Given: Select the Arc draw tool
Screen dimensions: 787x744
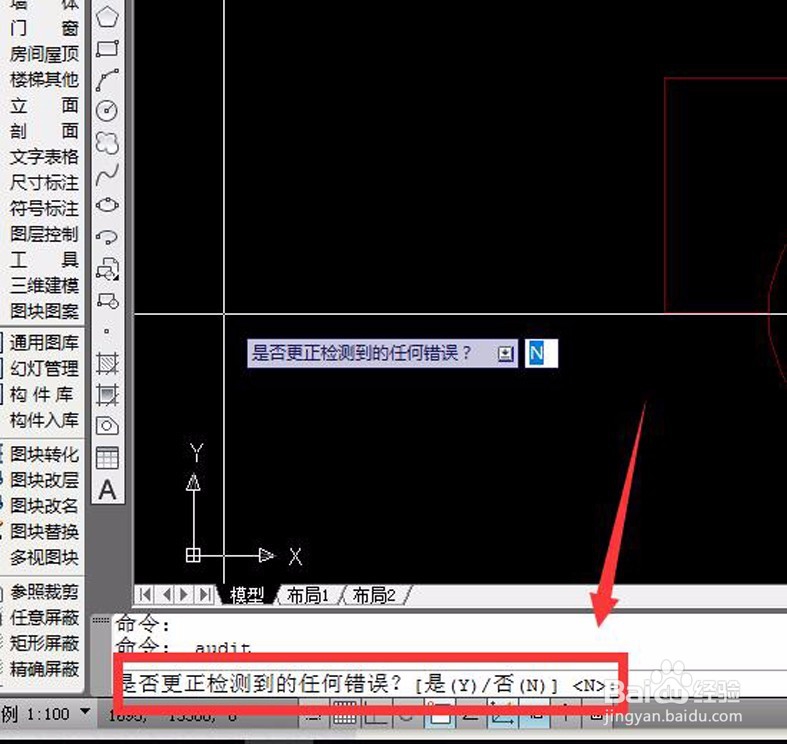Looking at the screenshot, I should [107, 80].
